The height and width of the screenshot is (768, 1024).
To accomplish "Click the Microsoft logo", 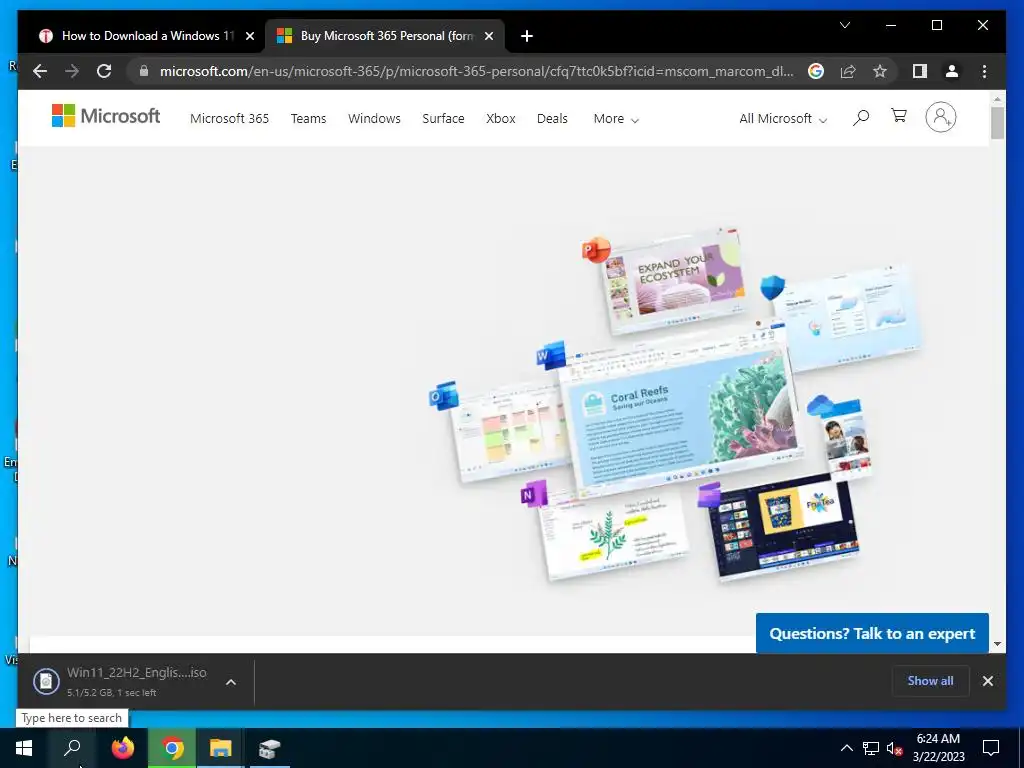I will pos(106,116).
